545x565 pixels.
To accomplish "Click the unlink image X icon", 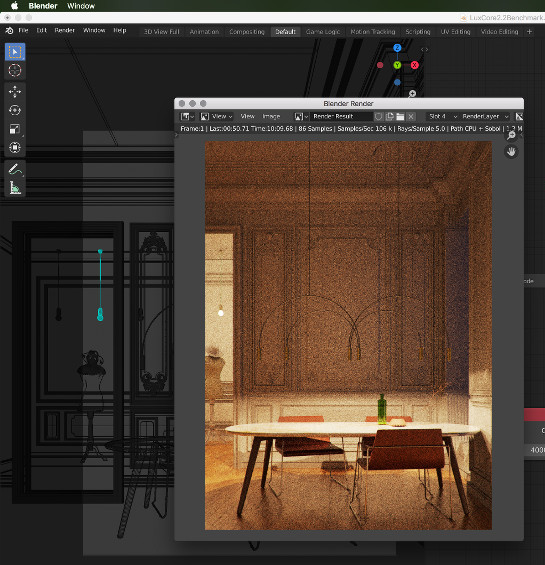I will point(411,116).
